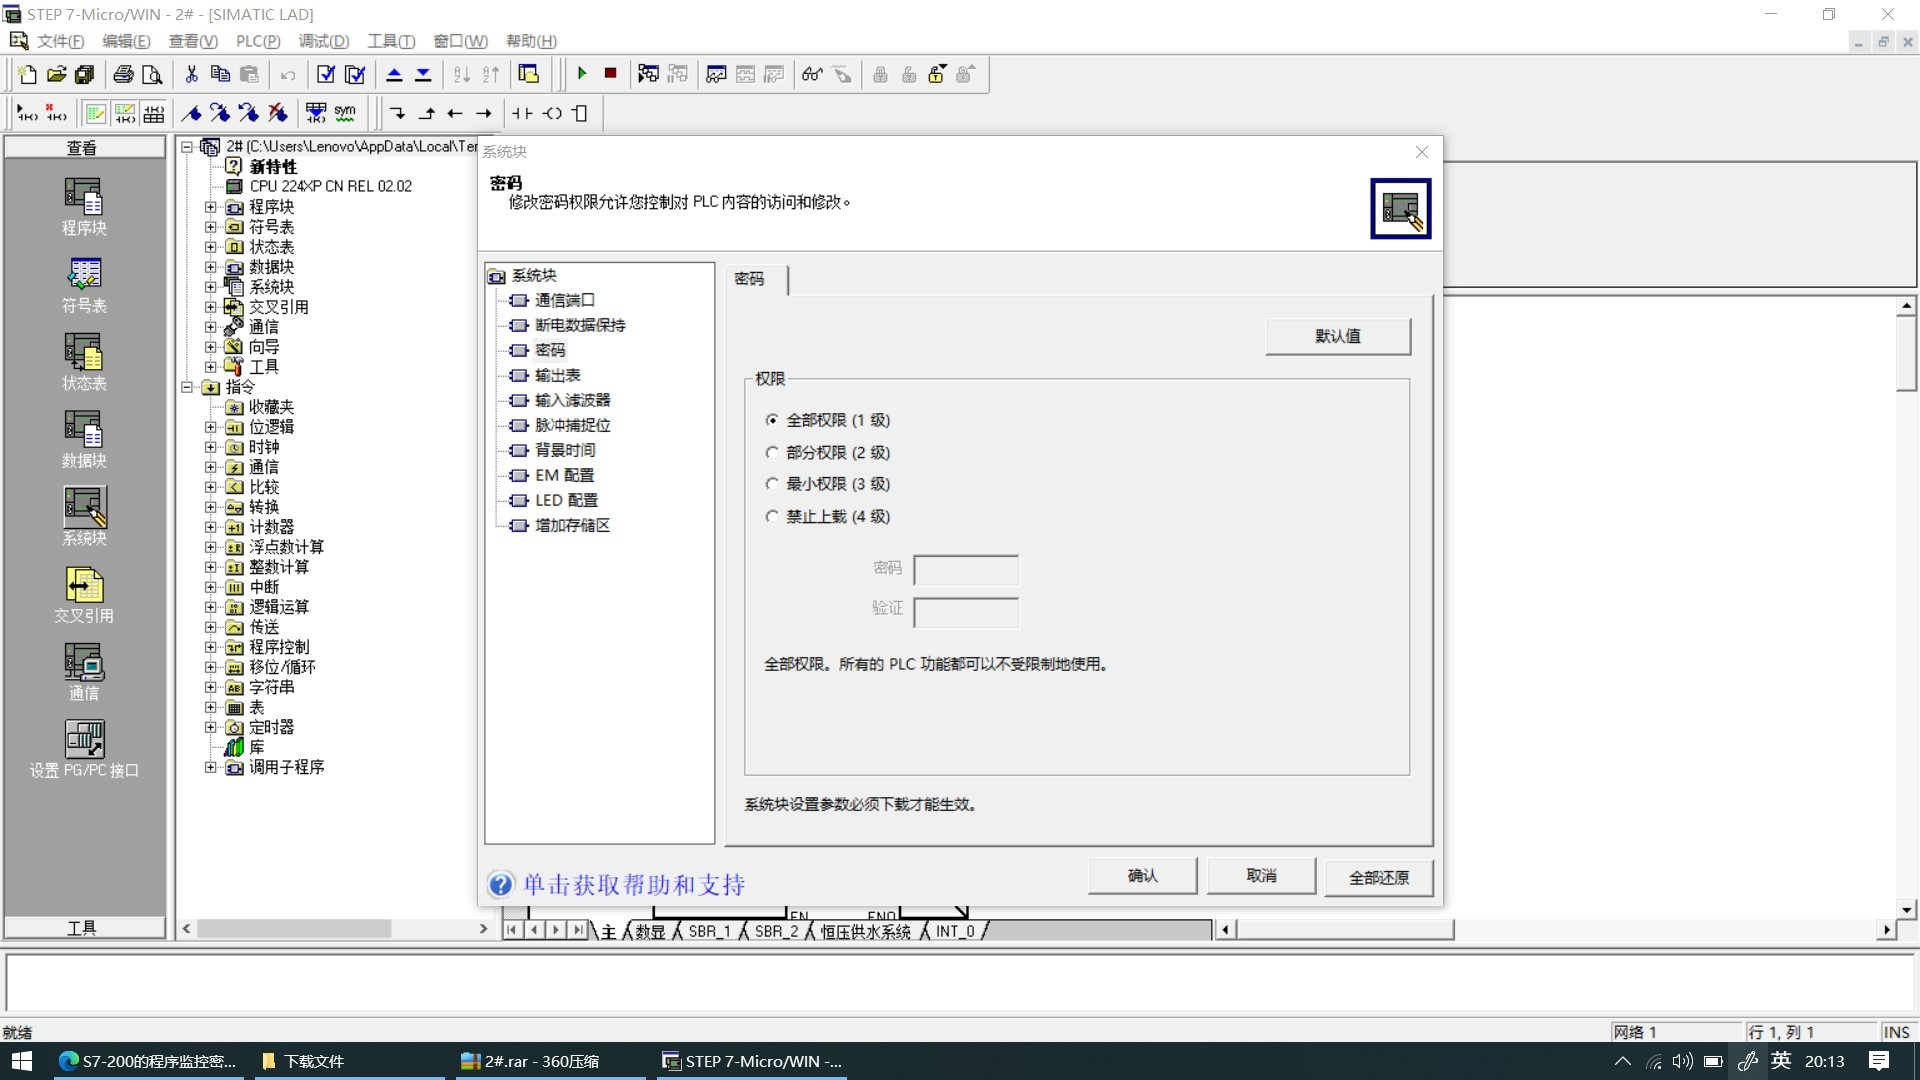Open the PLC(P) menu

(x=257, y=41)
